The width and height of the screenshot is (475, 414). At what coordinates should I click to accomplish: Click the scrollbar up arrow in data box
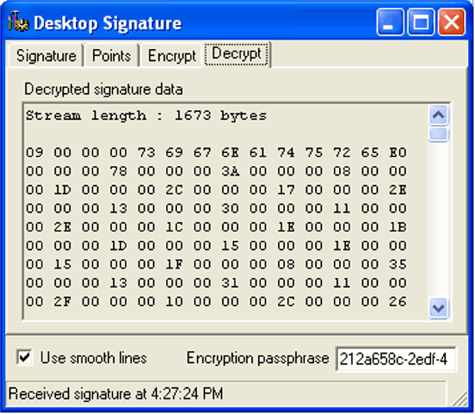point(438,115)
